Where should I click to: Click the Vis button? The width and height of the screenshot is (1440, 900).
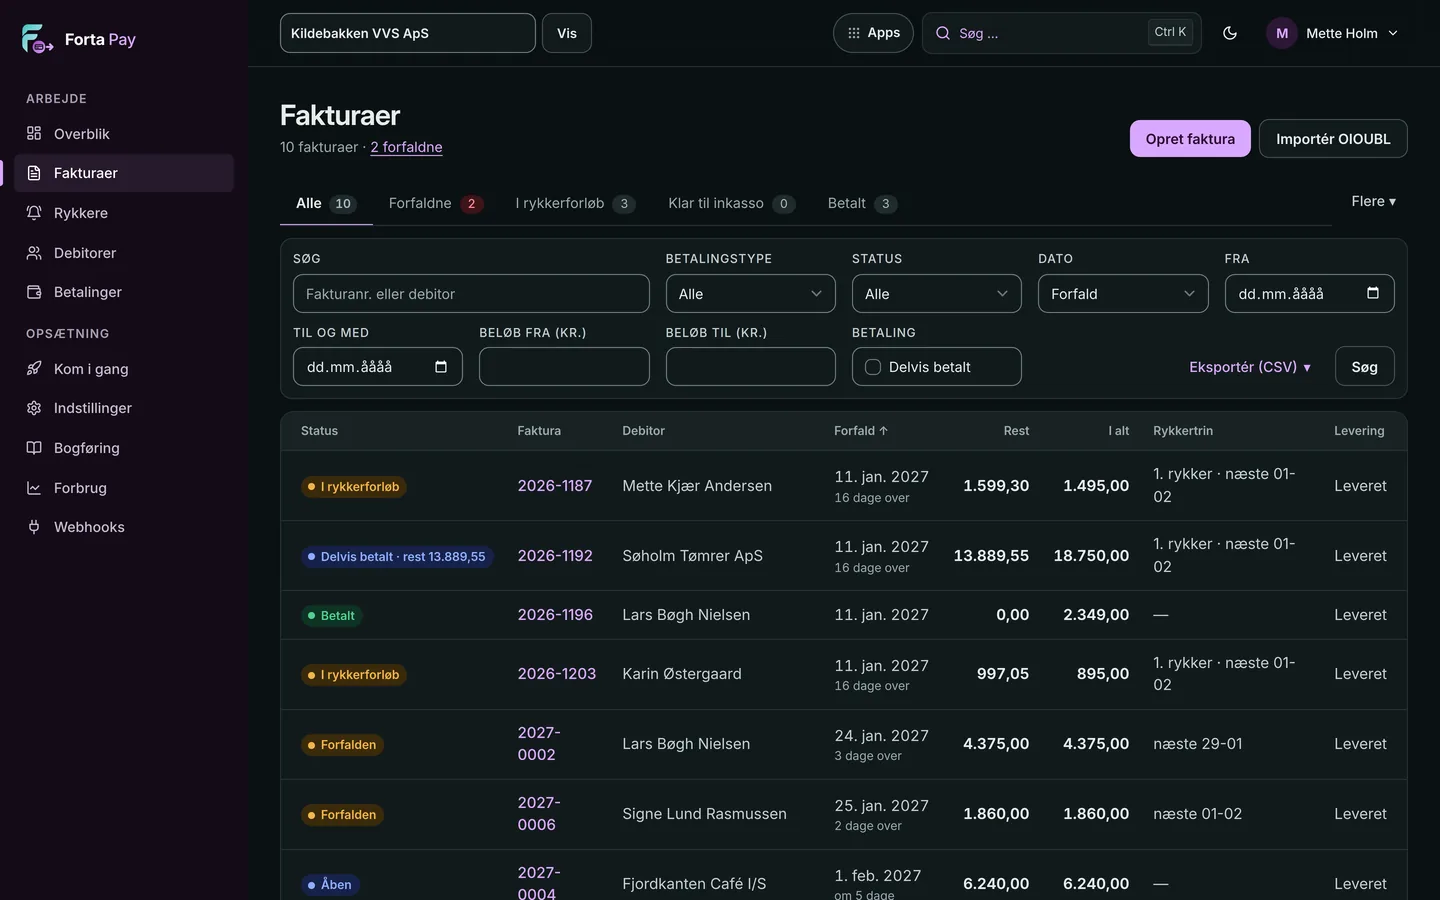[567, 33]
